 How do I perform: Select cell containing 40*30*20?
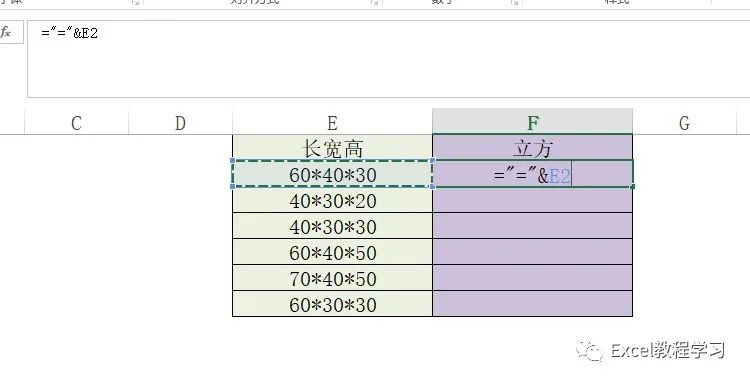[x=332, y=200]
